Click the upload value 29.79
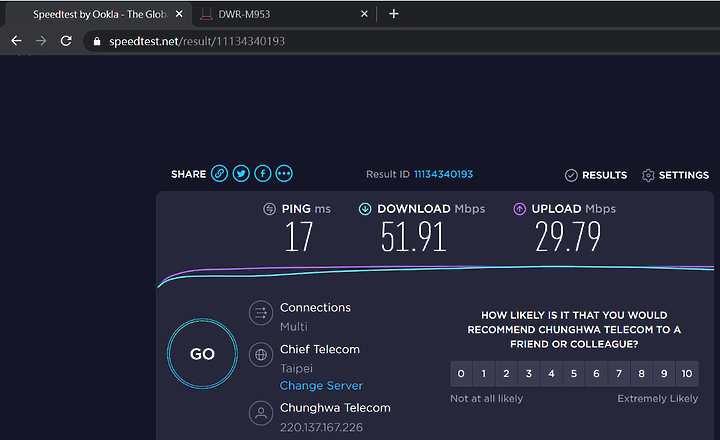Image resolution: width=720 pixels, height=440 pixels. click(568, 237)
